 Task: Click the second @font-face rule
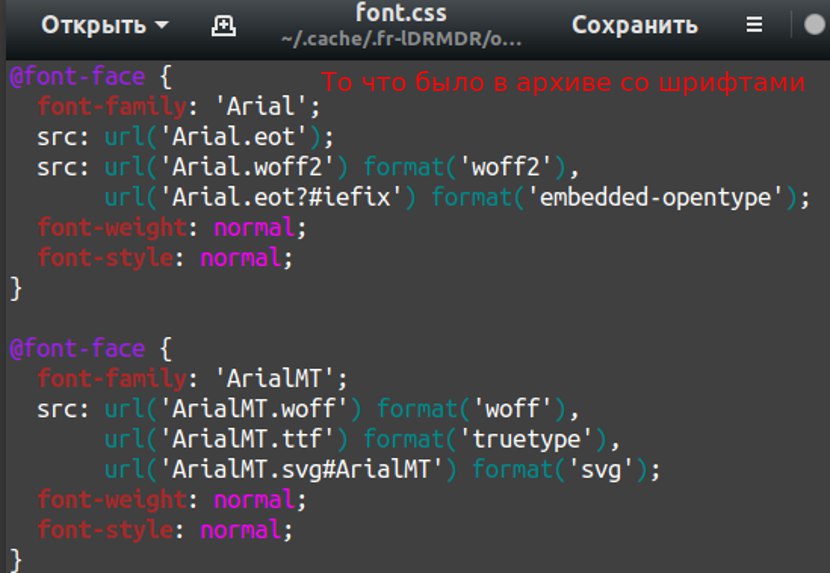tap(77, 349)
